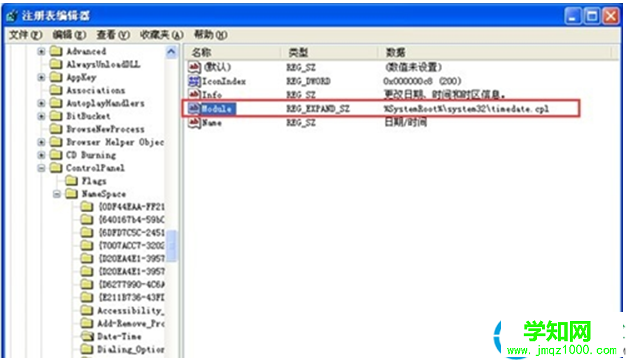Viewport: 628px width, 362px height.
Task: Click the tree pane scrollbar thumb
Action: point(171,245)
